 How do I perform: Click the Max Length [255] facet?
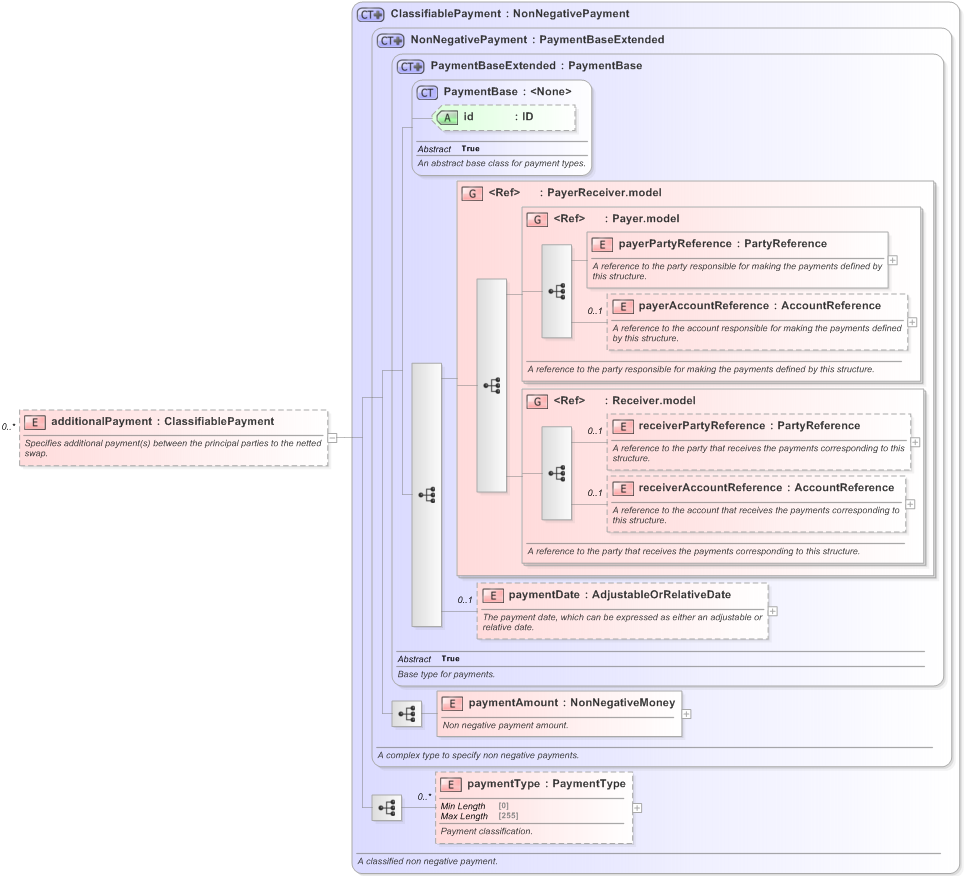(x=480, y=816)
